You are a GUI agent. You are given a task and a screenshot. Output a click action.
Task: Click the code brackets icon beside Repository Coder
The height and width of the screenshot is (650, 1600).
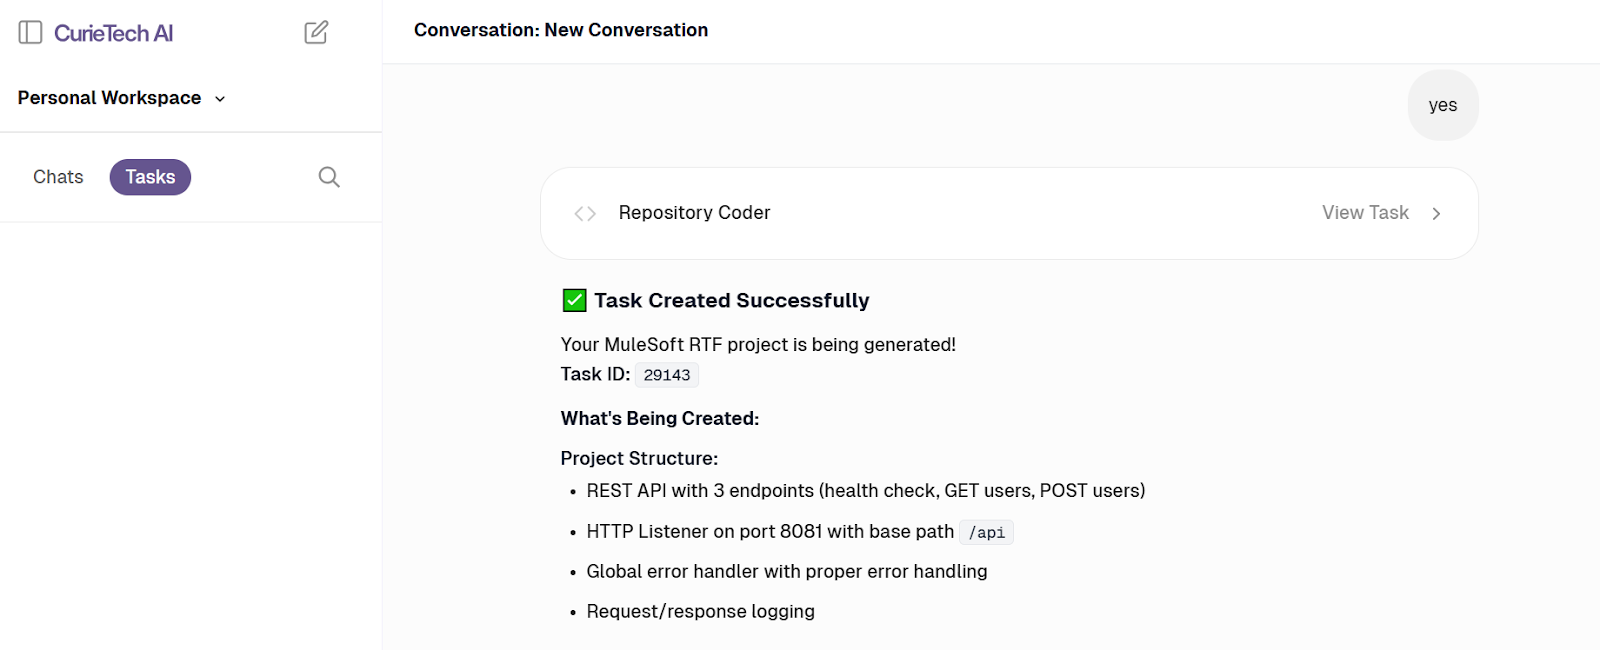[x=585, y=213]
